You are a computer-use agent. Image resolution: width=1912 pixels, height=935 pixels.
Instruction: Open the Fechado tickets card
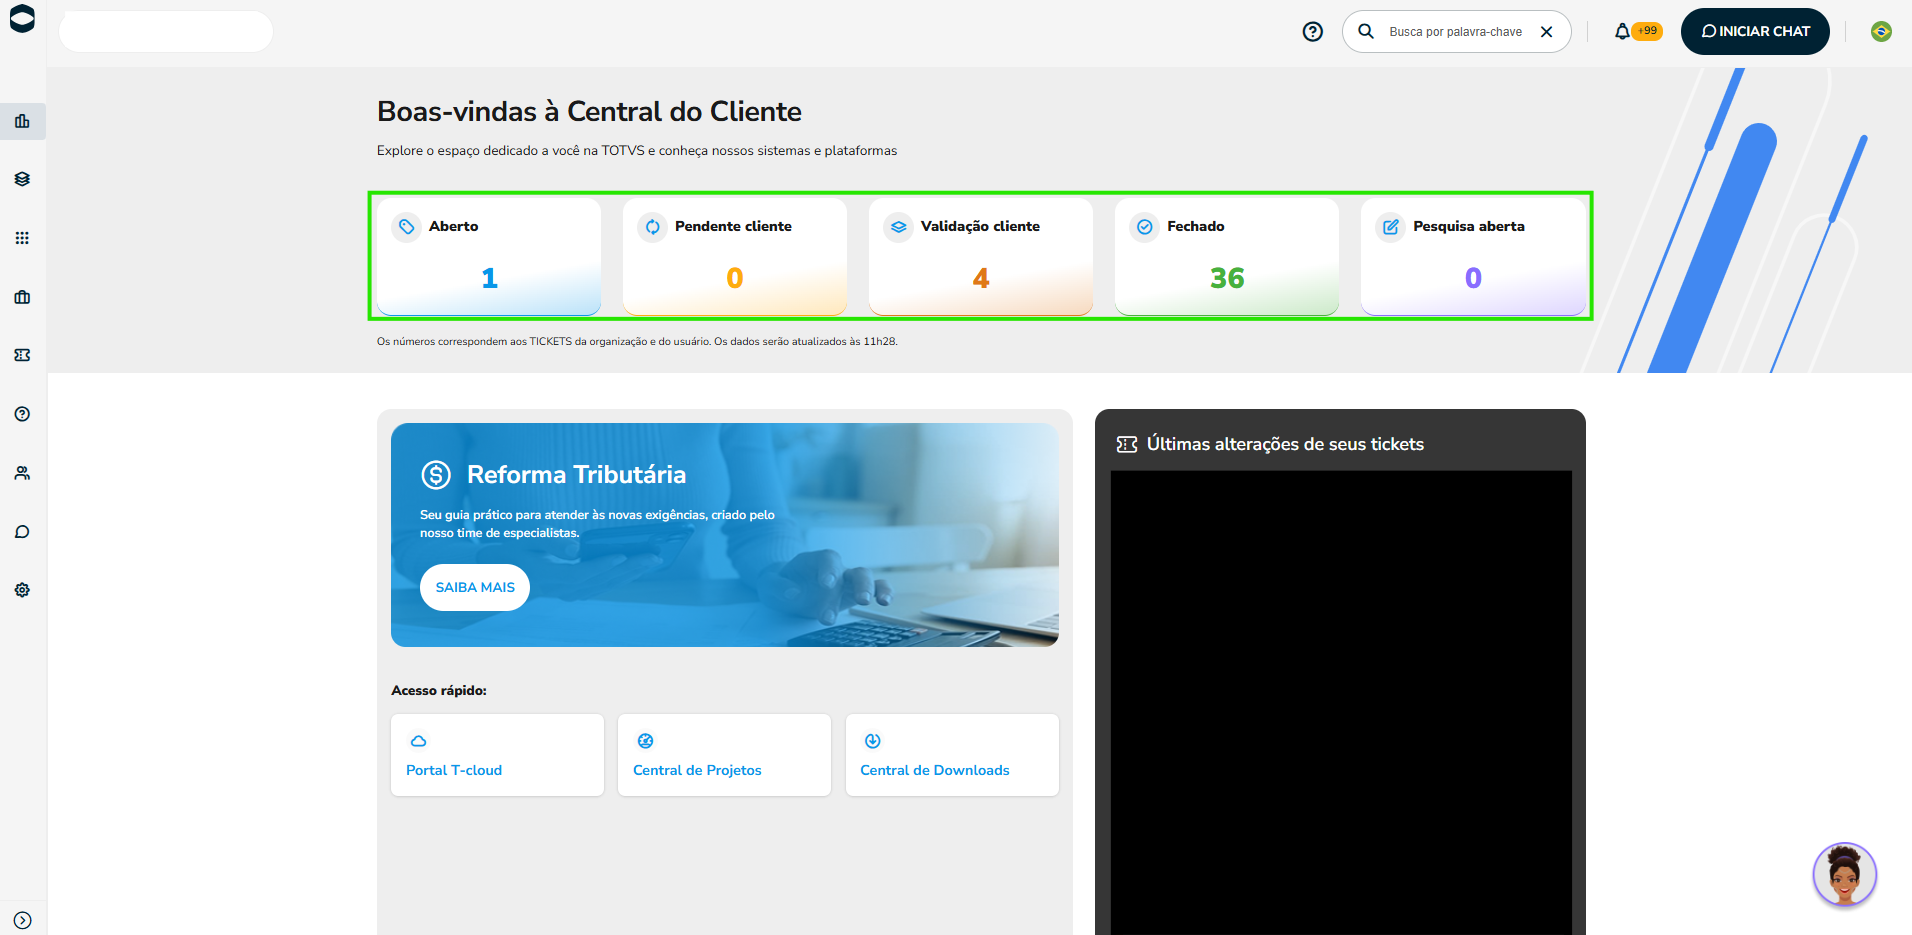[1227, 256]
